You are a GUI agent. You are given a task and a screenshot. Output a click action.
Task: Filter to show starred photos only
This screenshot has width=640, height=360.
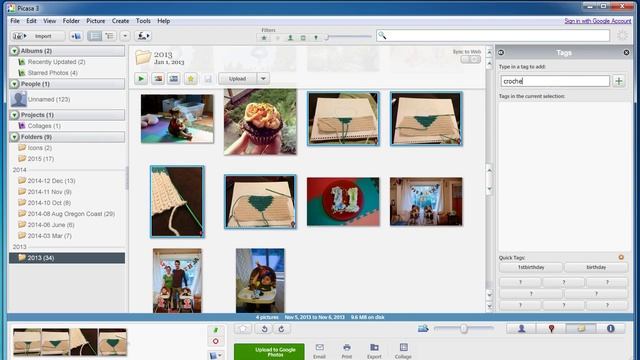click(264, 38)
